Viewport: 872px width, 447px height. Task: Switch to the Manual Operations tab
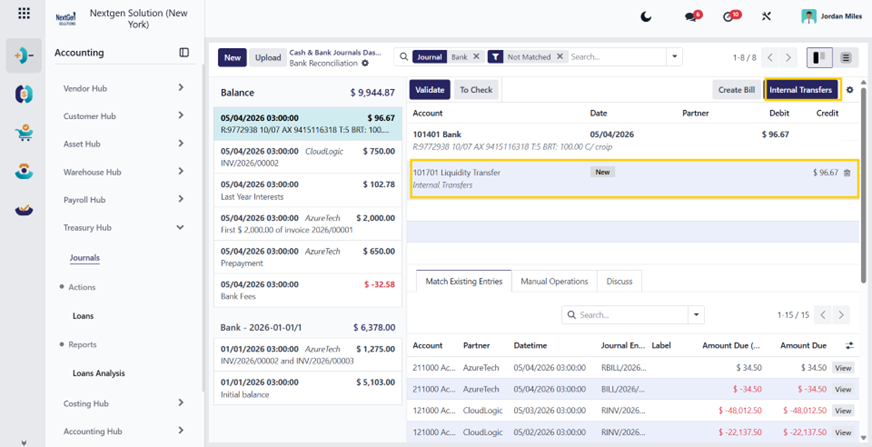554,281
